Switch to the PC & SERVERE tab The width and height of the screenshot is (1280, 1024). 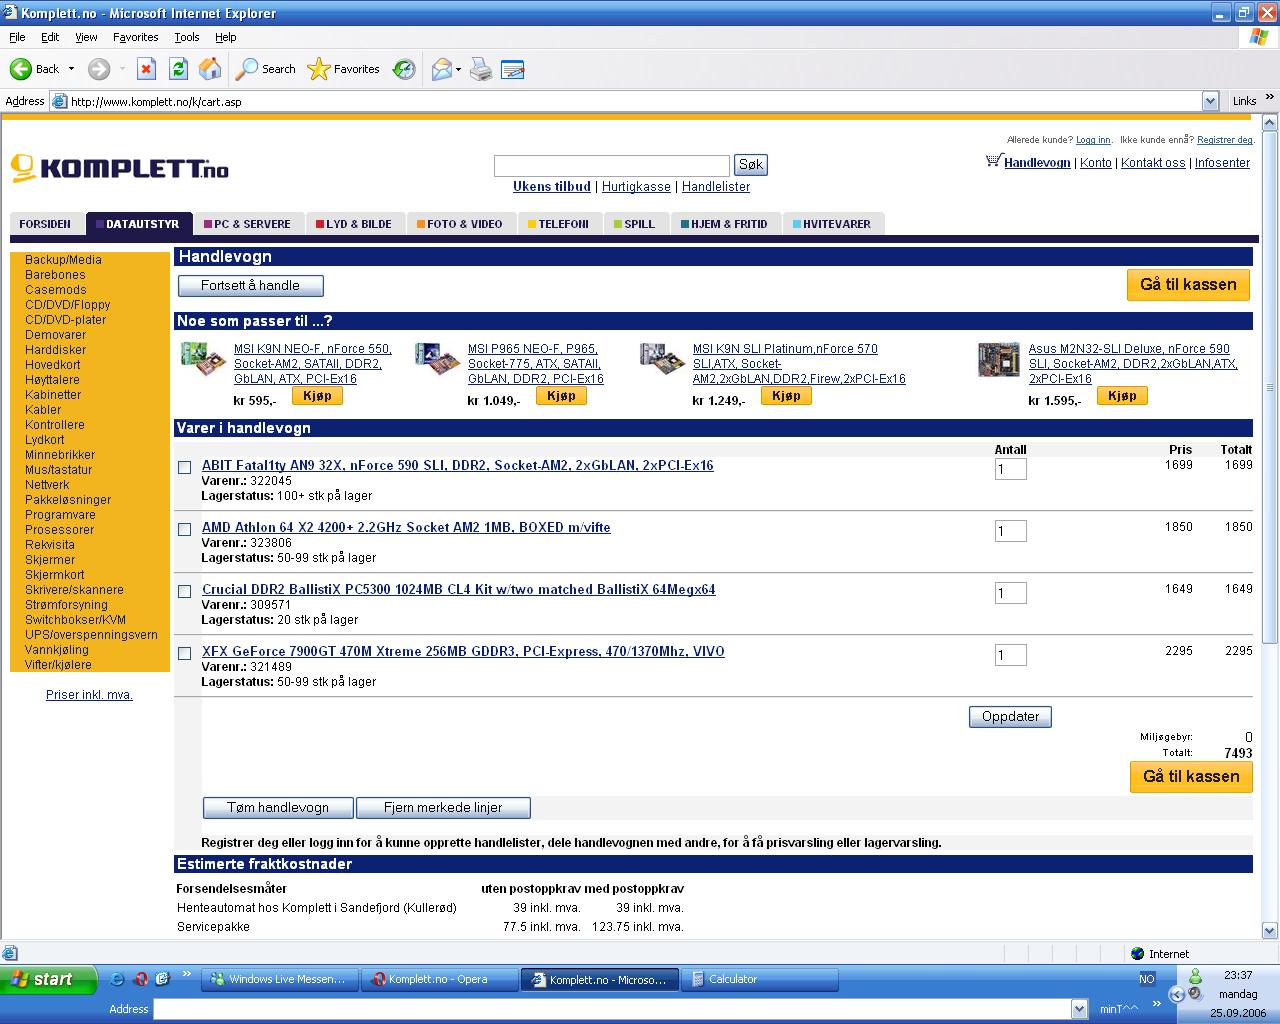click(x=246, y=224)
